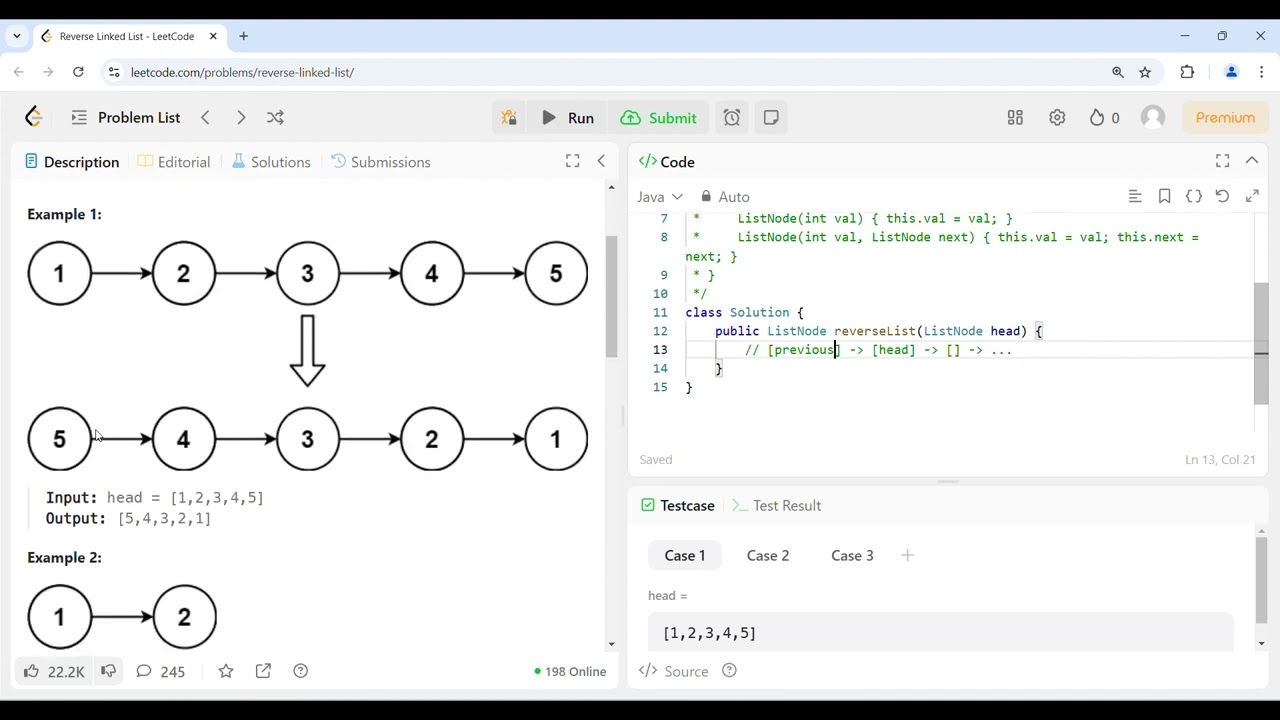Add a new testcase plus

pos(907,555)
